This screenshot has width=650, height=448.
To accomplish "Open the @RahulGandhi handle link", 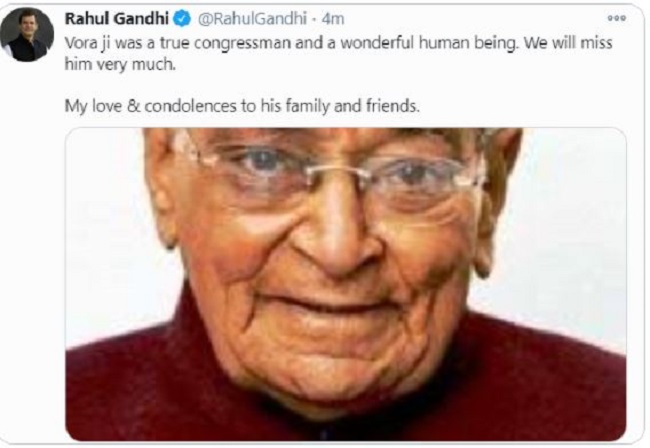I will coord(252,19).
